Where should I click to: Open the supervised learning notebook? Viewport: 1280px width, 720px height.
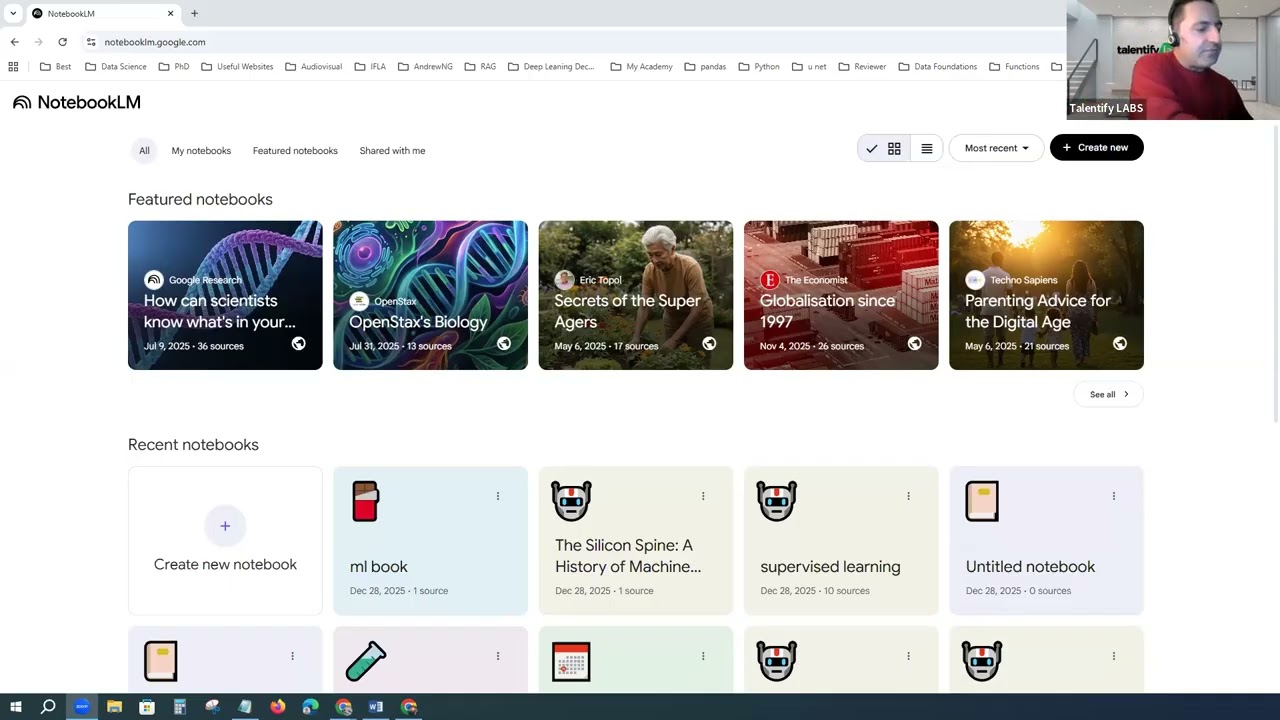tap(841, 540)
